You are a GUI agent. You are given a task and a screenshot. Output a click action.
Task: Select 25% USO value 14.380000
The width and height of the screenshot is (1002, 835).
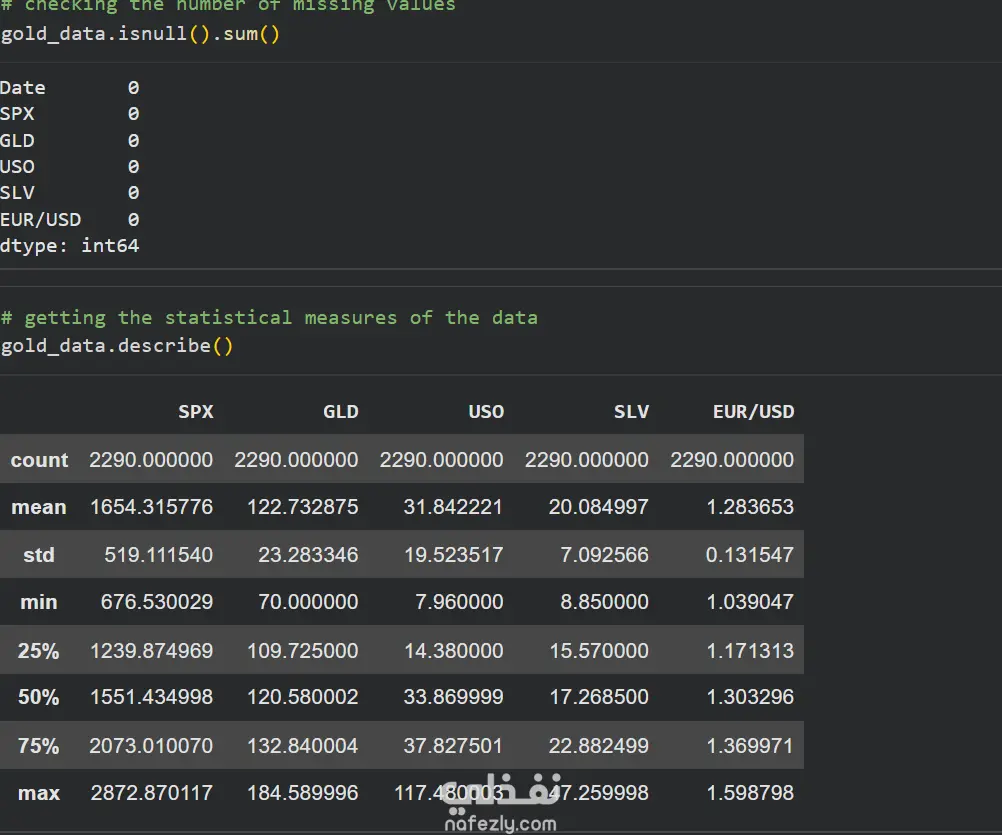(x=454, y=650)
